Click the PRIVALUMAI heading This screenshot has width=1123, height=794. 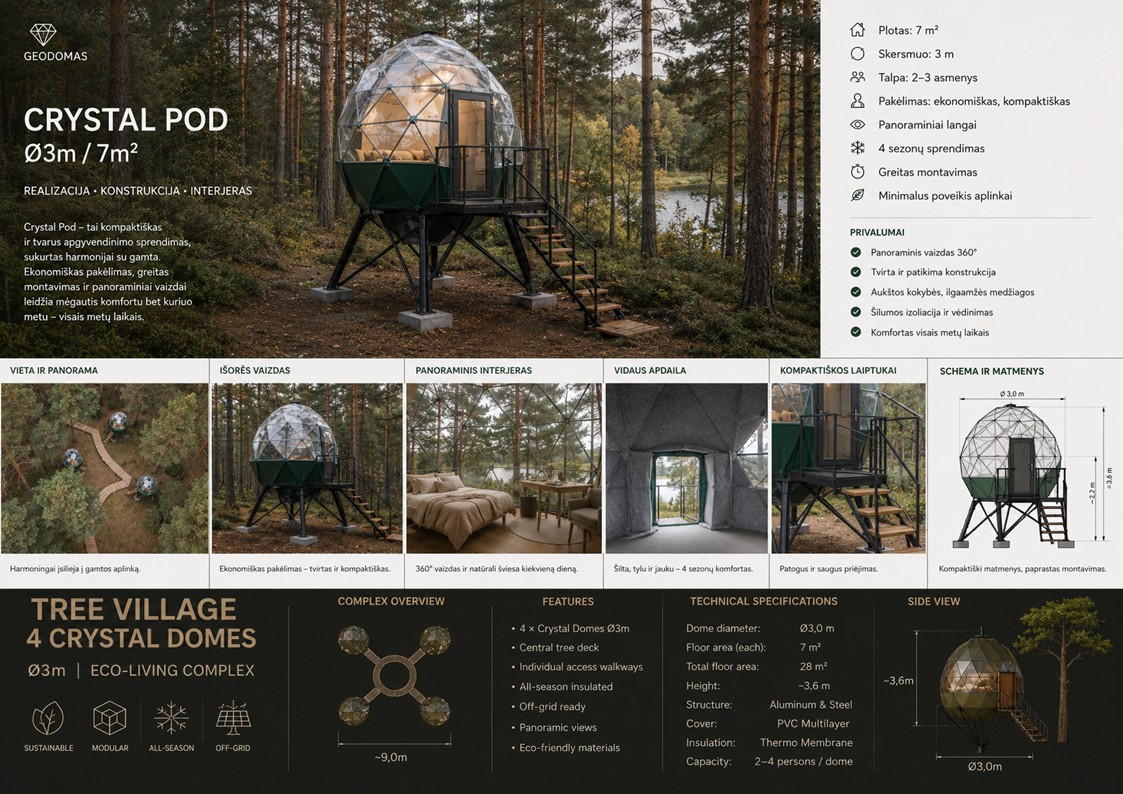pos(877,232)
